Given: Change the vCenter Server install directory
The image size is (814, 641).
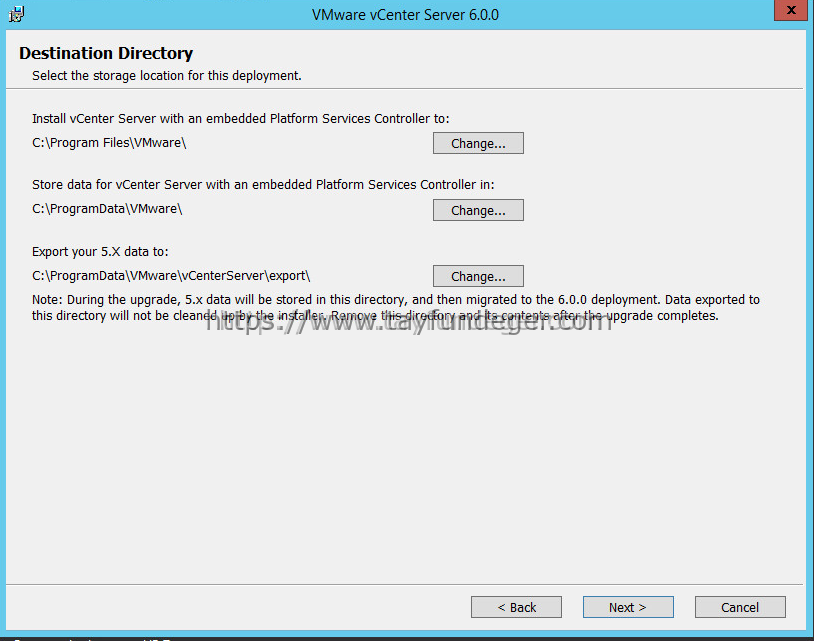Looking at the screenshot, I should [x=478, y=143].
